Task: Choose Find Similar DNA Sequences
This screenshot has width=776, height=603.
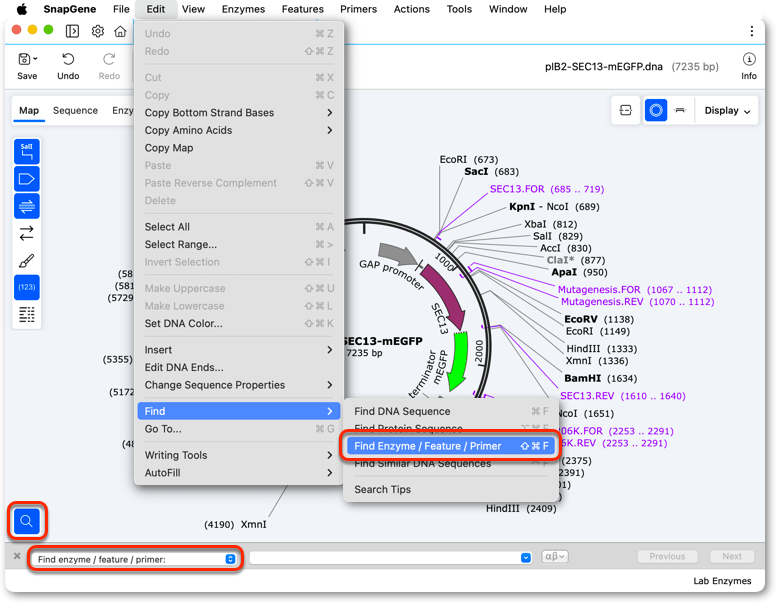Action: click(x=451, y=464)
